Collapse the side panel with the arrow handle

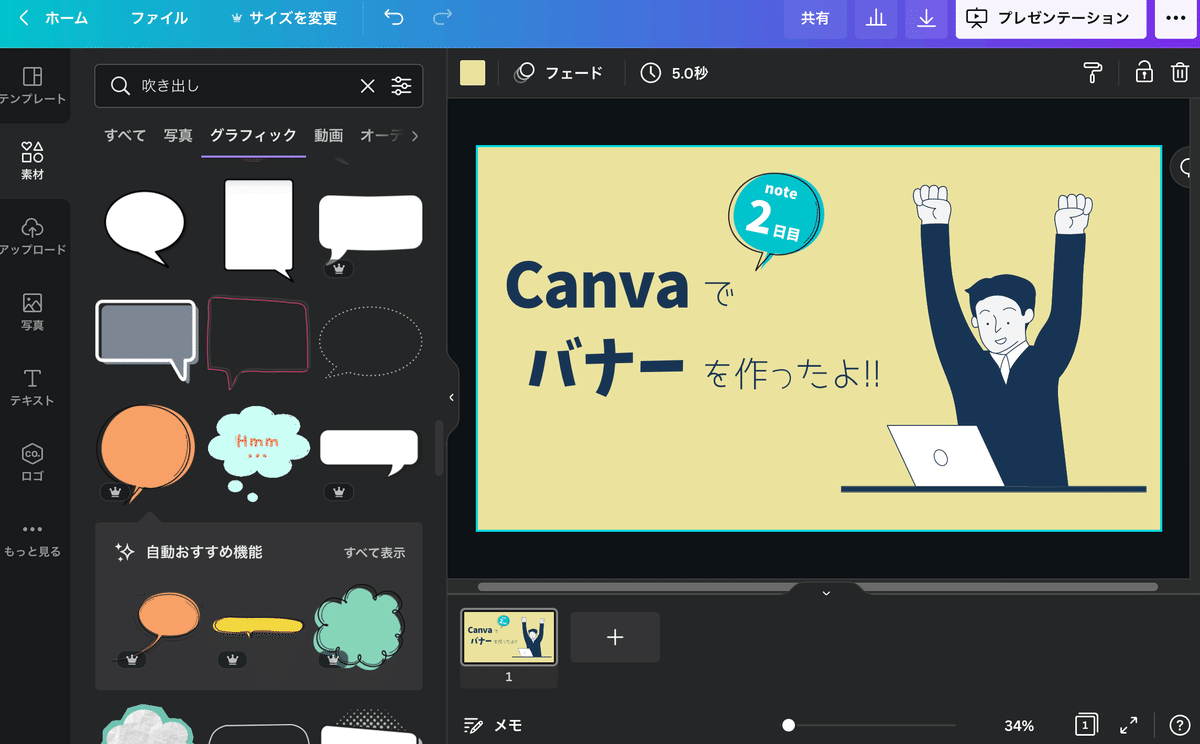coord(451,397)
